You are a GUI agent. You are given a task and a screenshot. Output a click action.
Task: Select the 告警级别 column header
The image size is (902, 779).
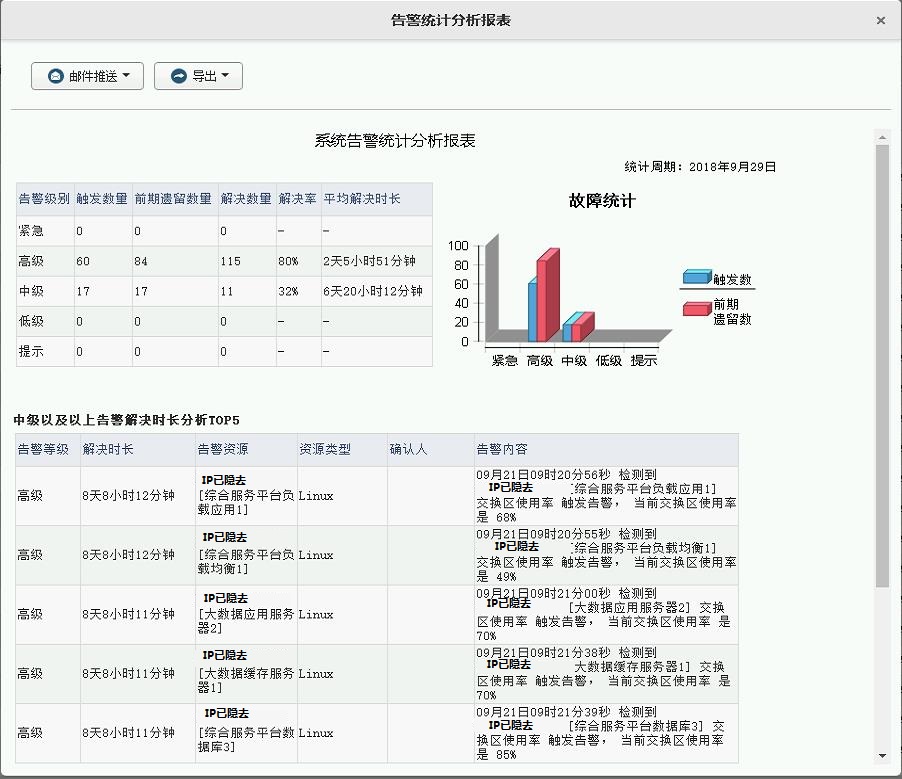tap(41, 199)
